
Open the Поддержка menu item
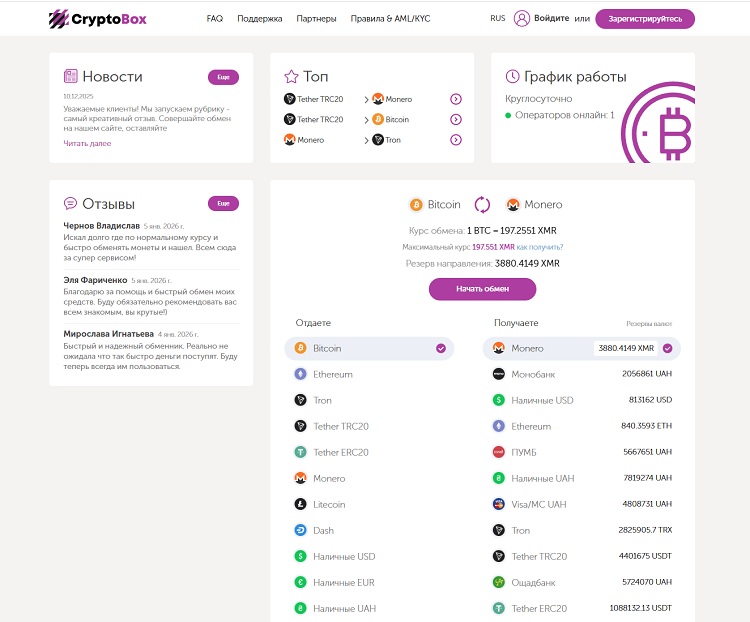(x=260, y=19)
